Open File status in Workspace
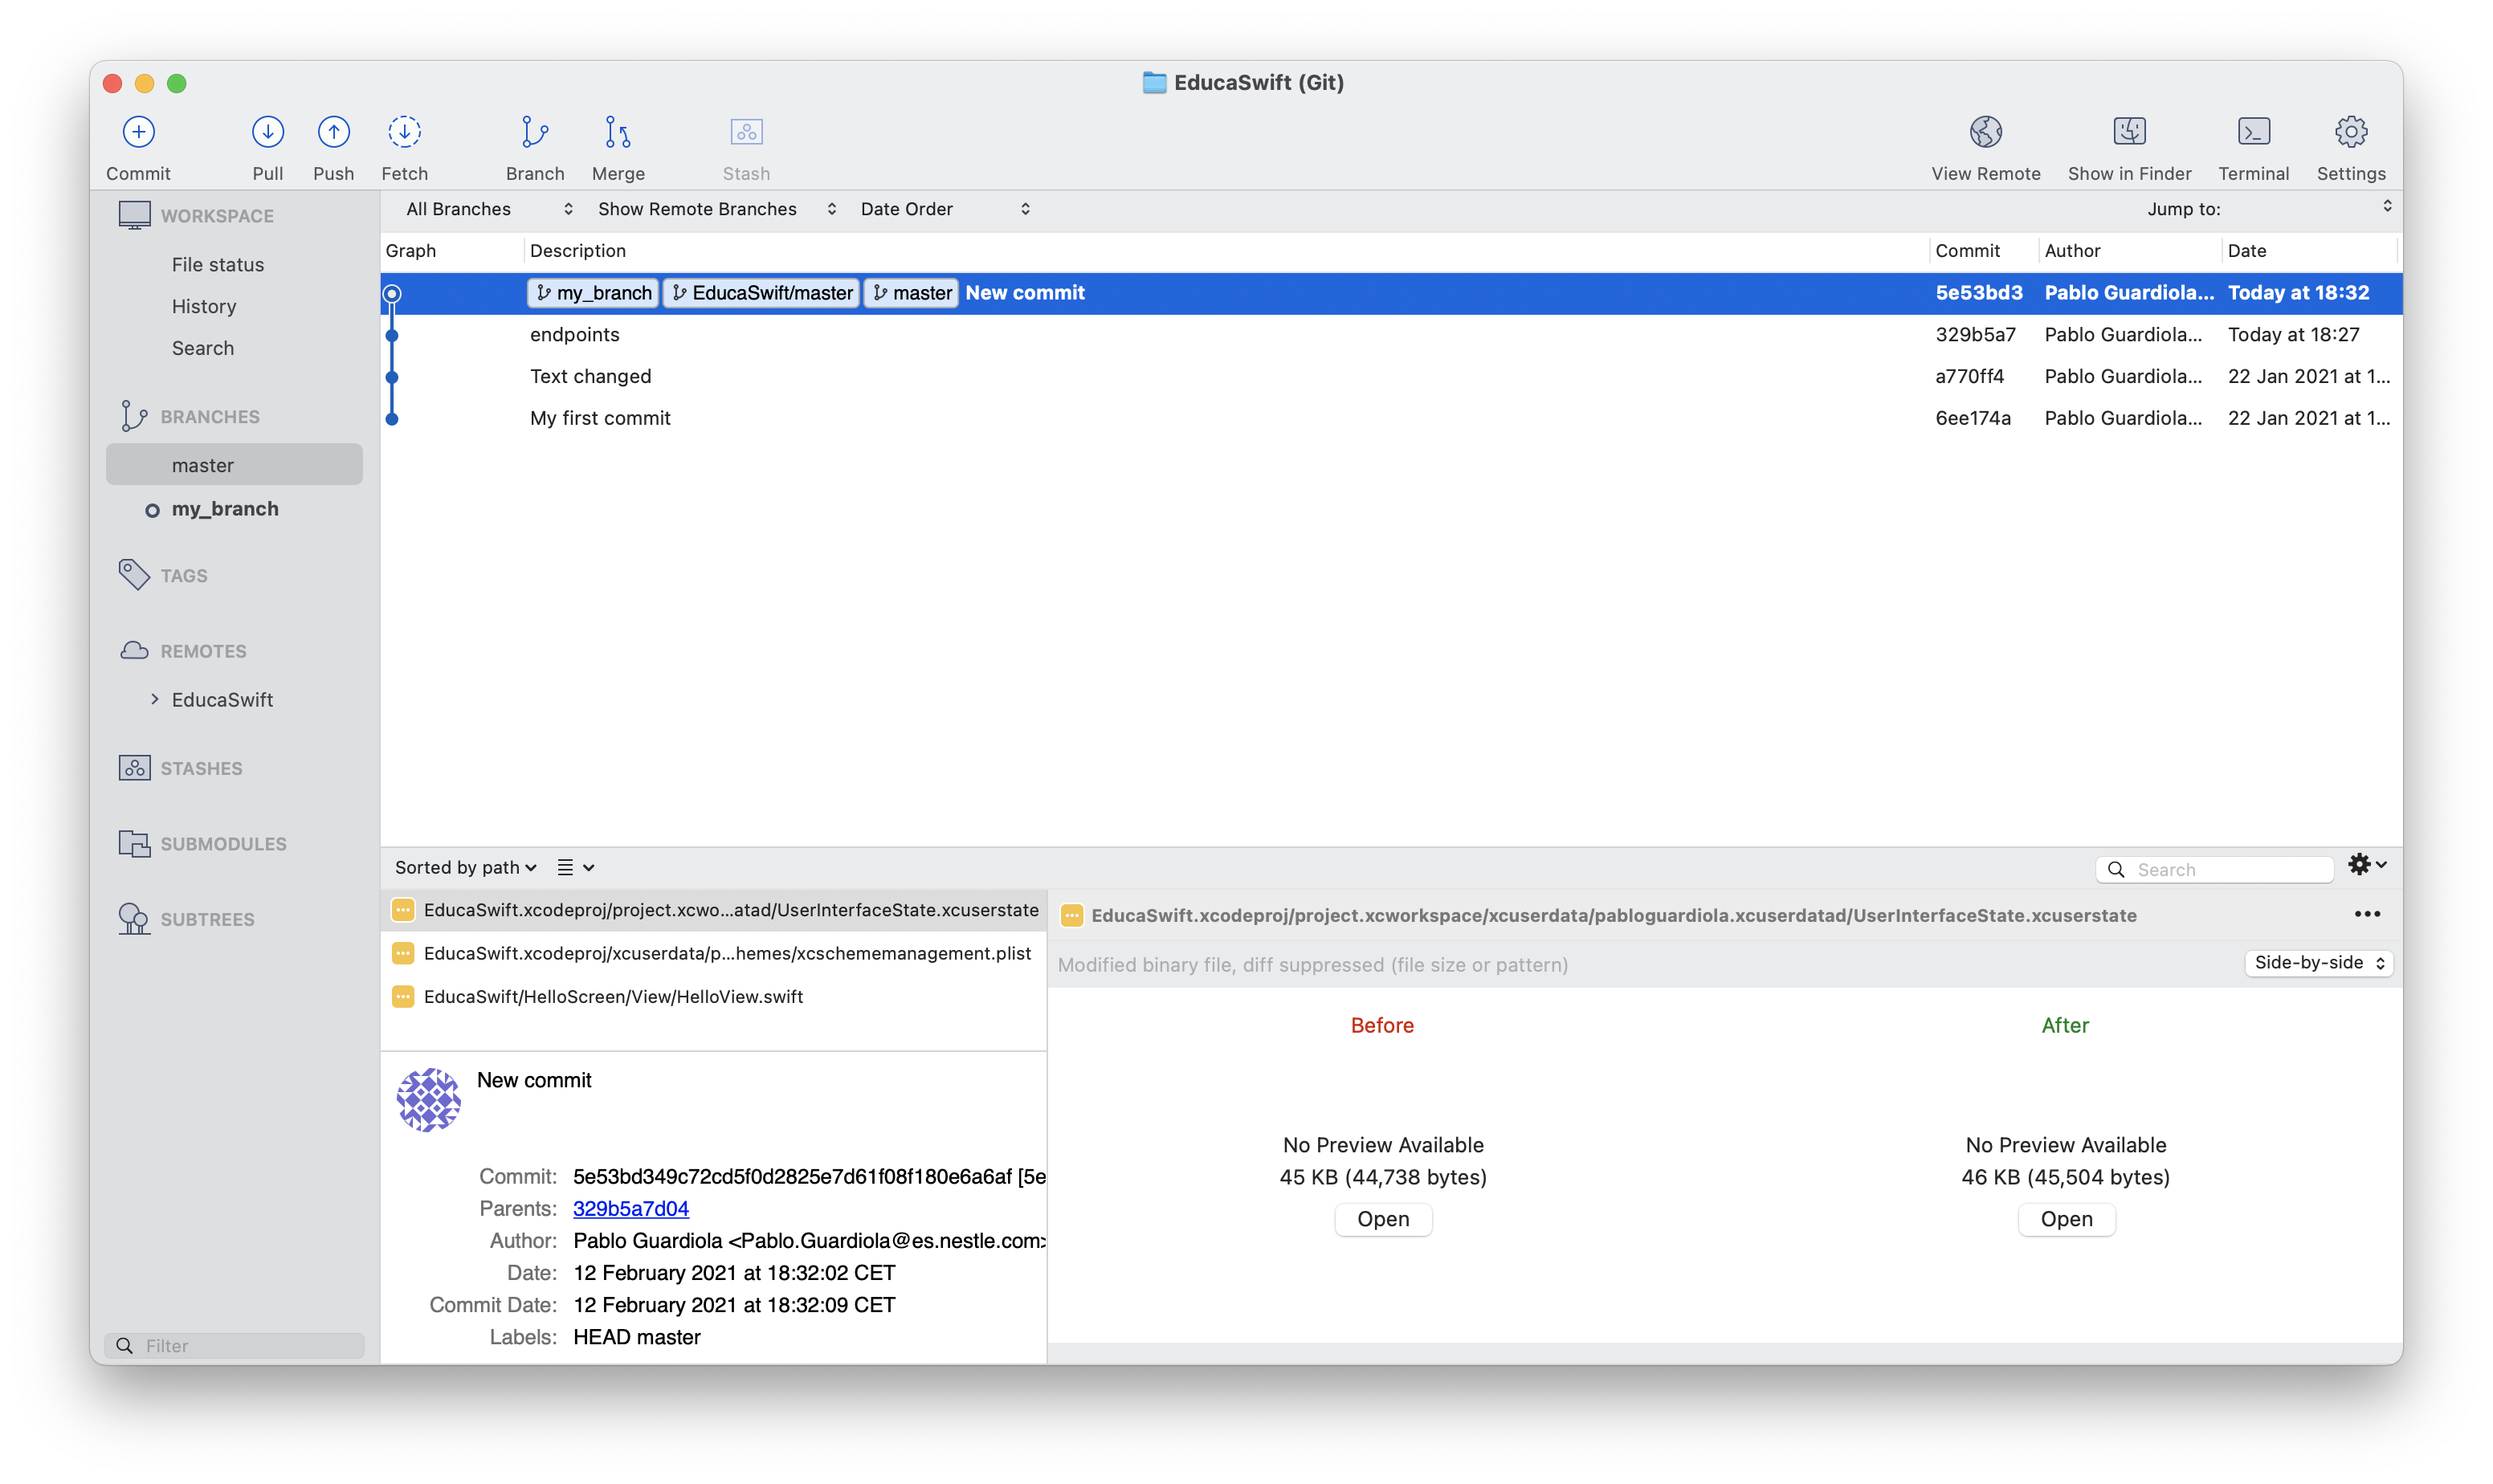This screenshot has height=1484, width=2493. pos(218,265)
